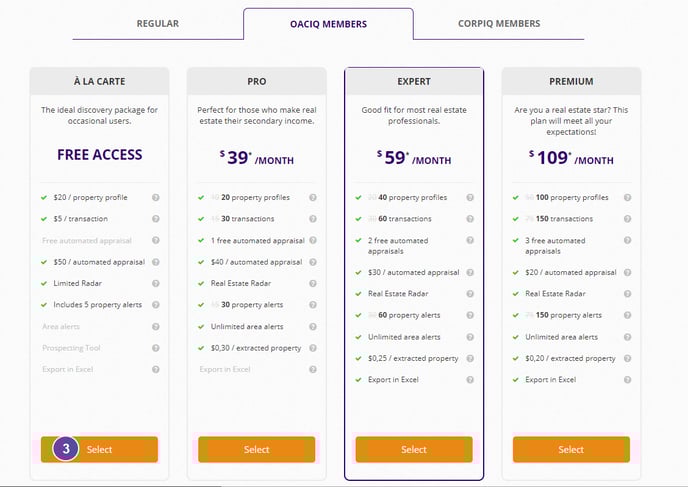This screenshot has height=487, width=688.
Task: Open help icon beside Expert 60 property alerts
Action: click(x=470, y=315)
